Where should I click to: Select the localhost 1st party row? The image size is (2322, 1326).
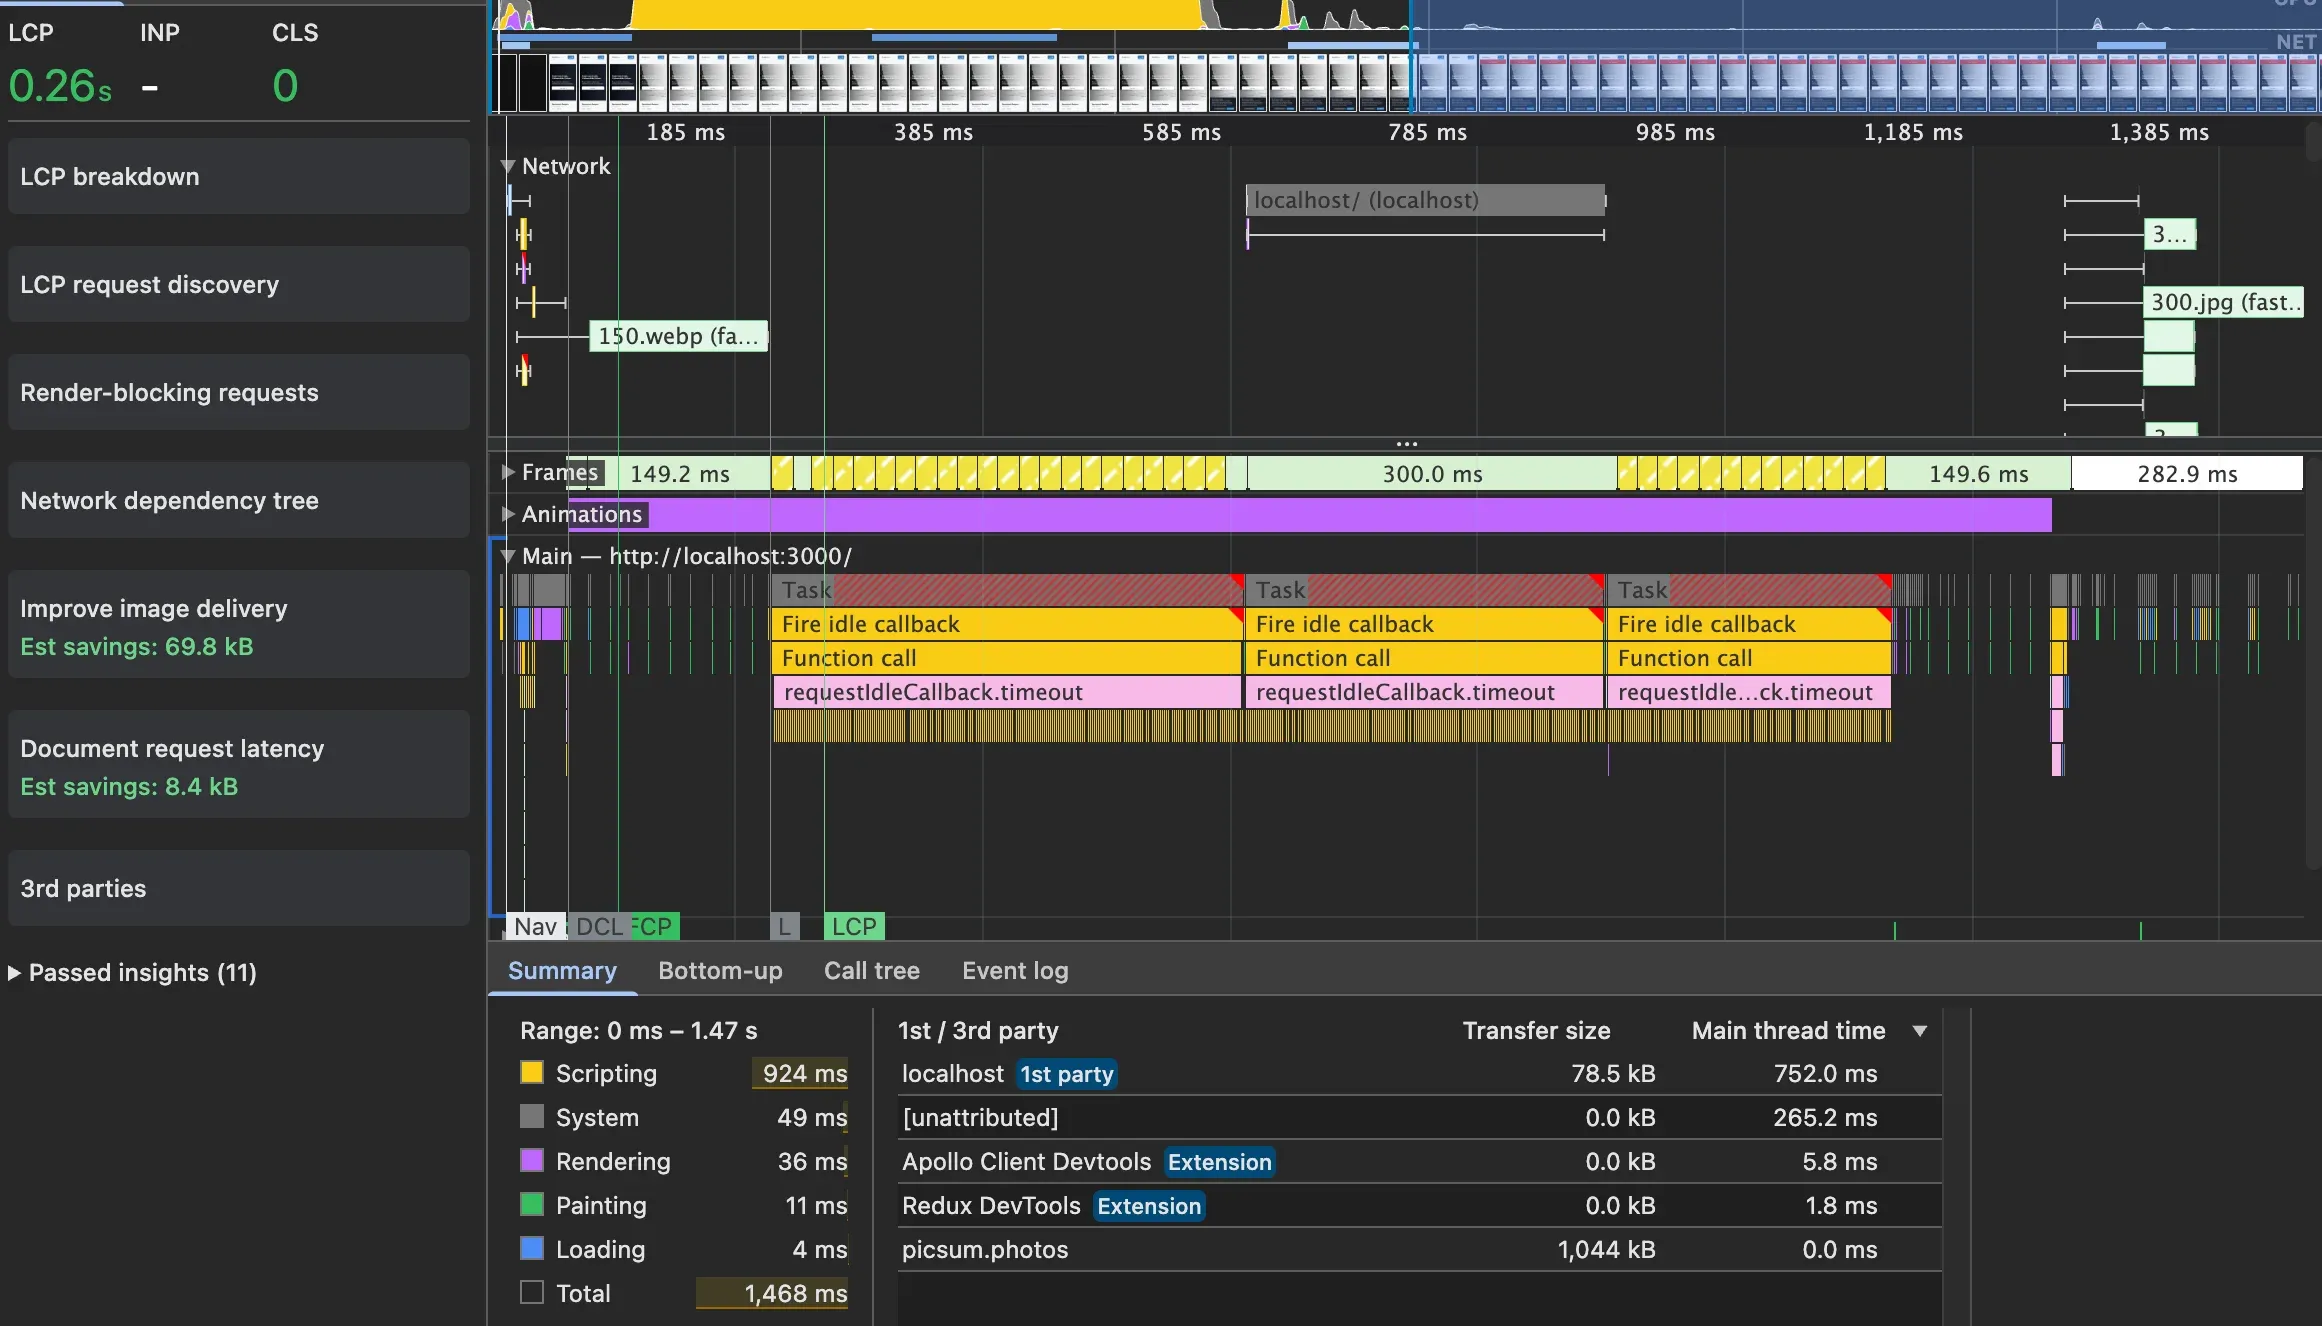click(x=1420, y=1074)
